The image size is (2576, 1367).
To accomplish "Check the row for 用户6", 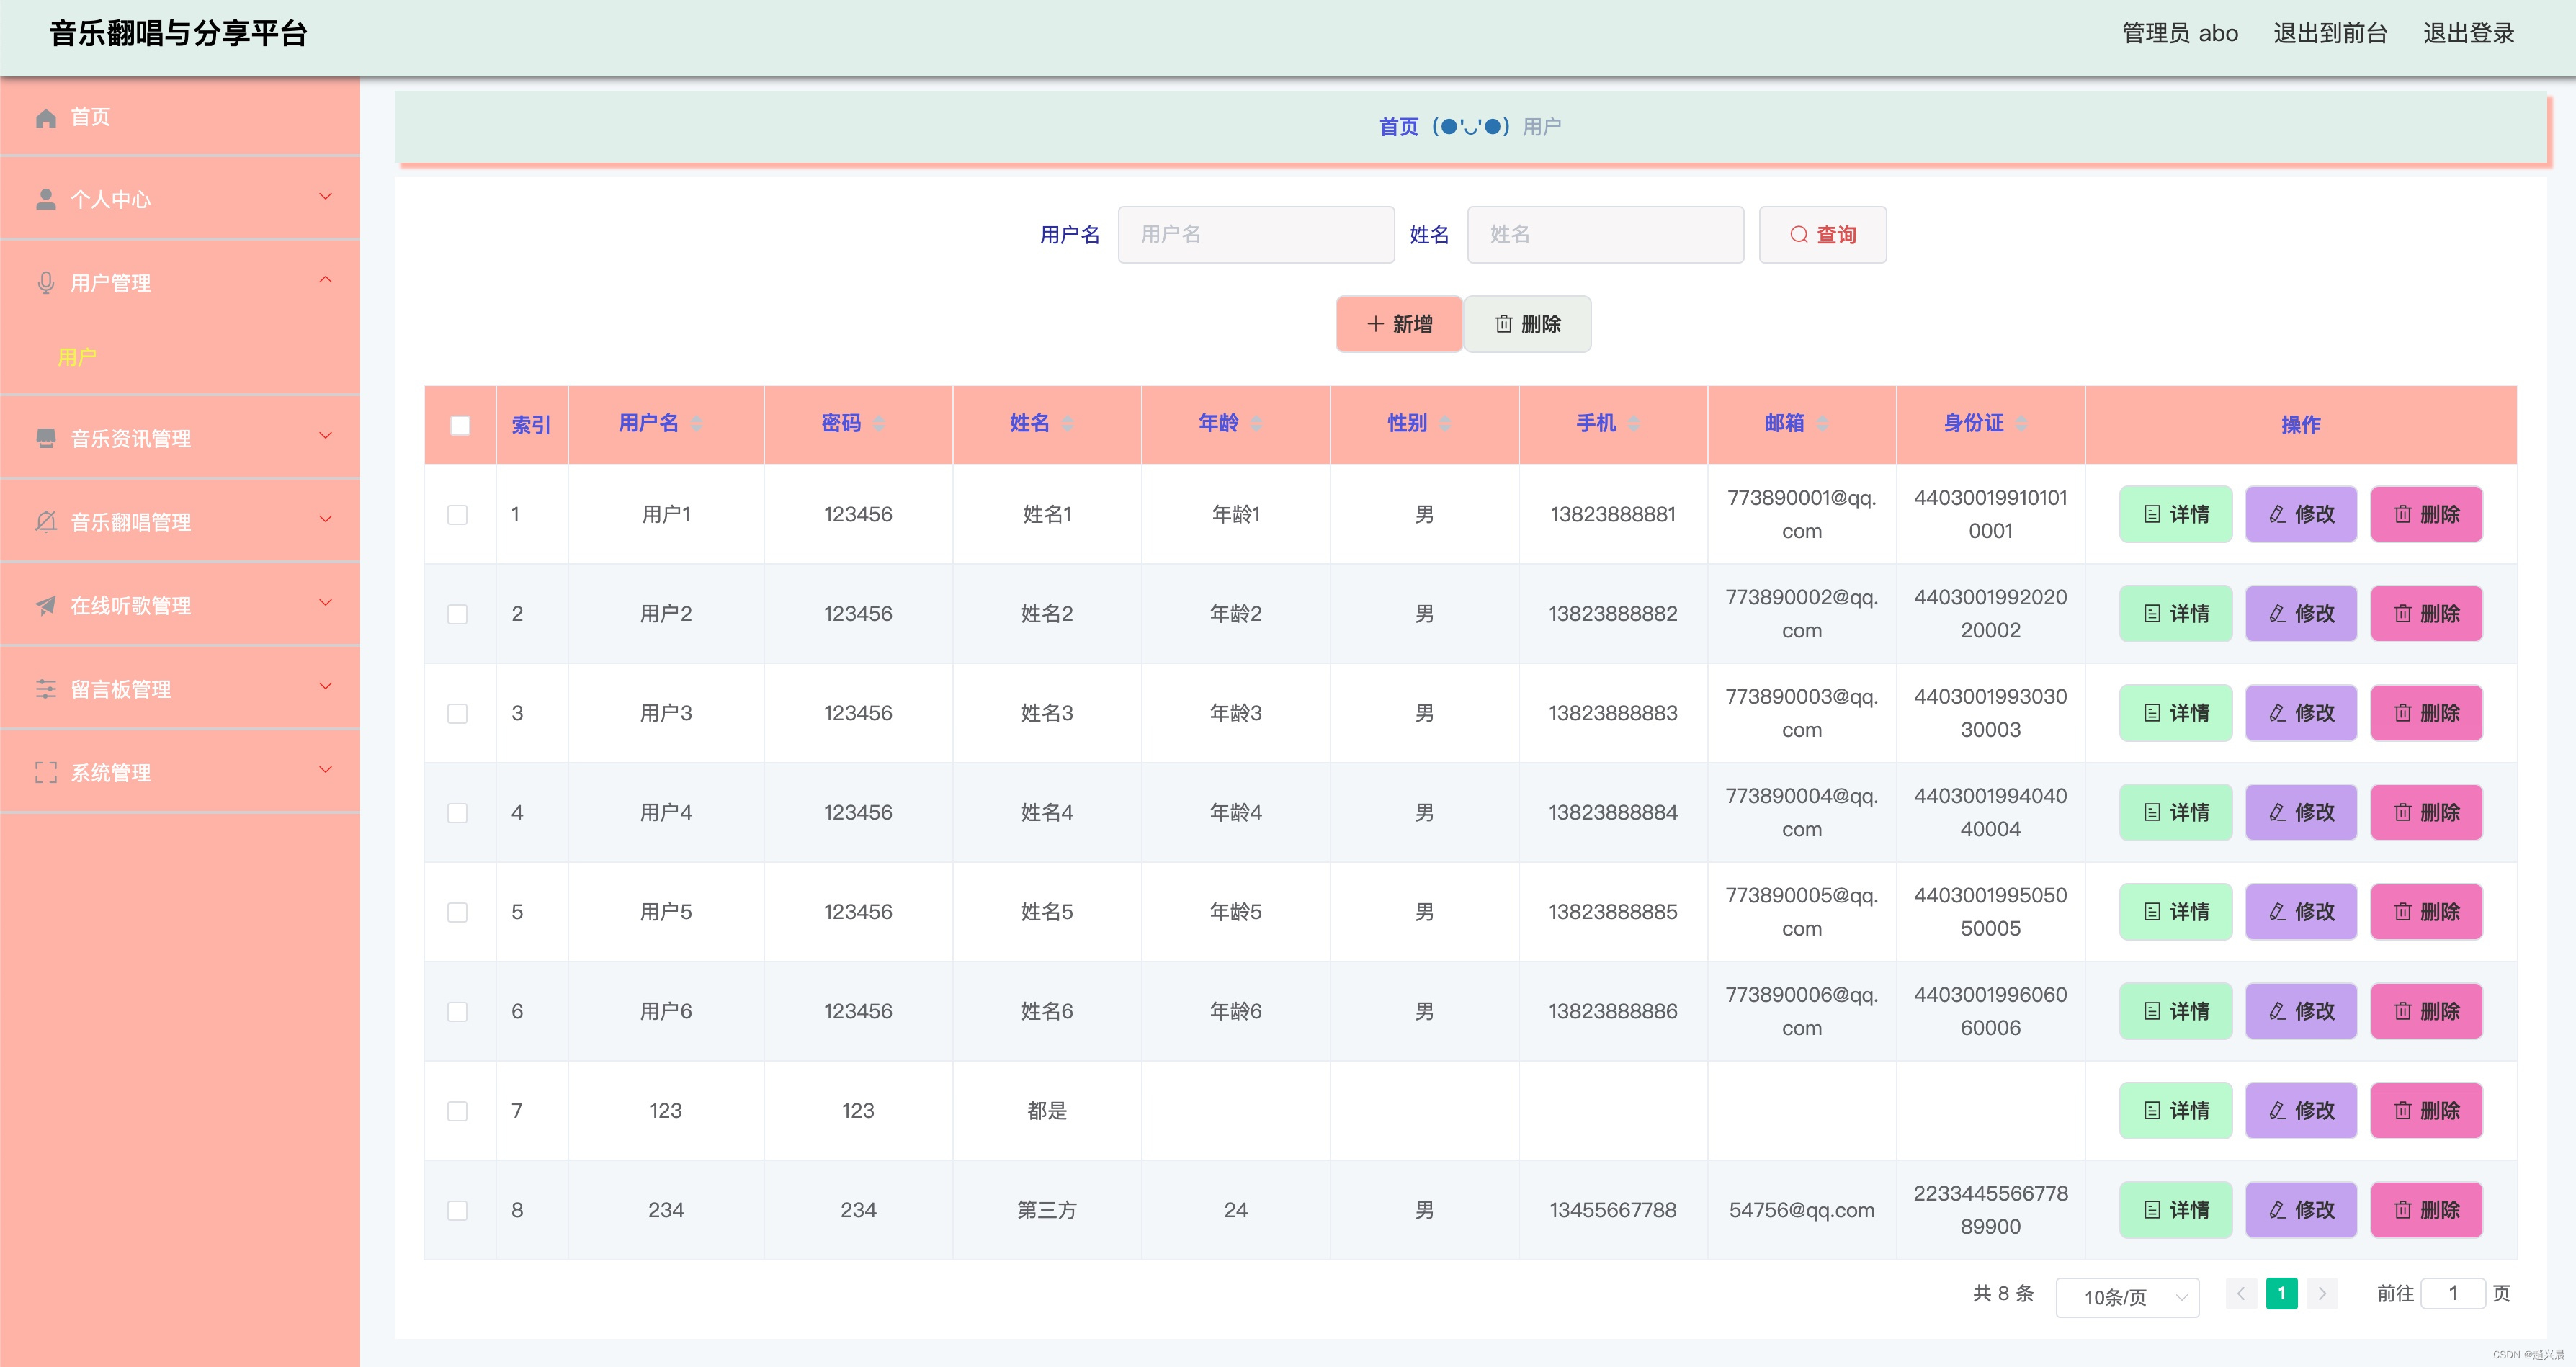I will pos(457,1011).
